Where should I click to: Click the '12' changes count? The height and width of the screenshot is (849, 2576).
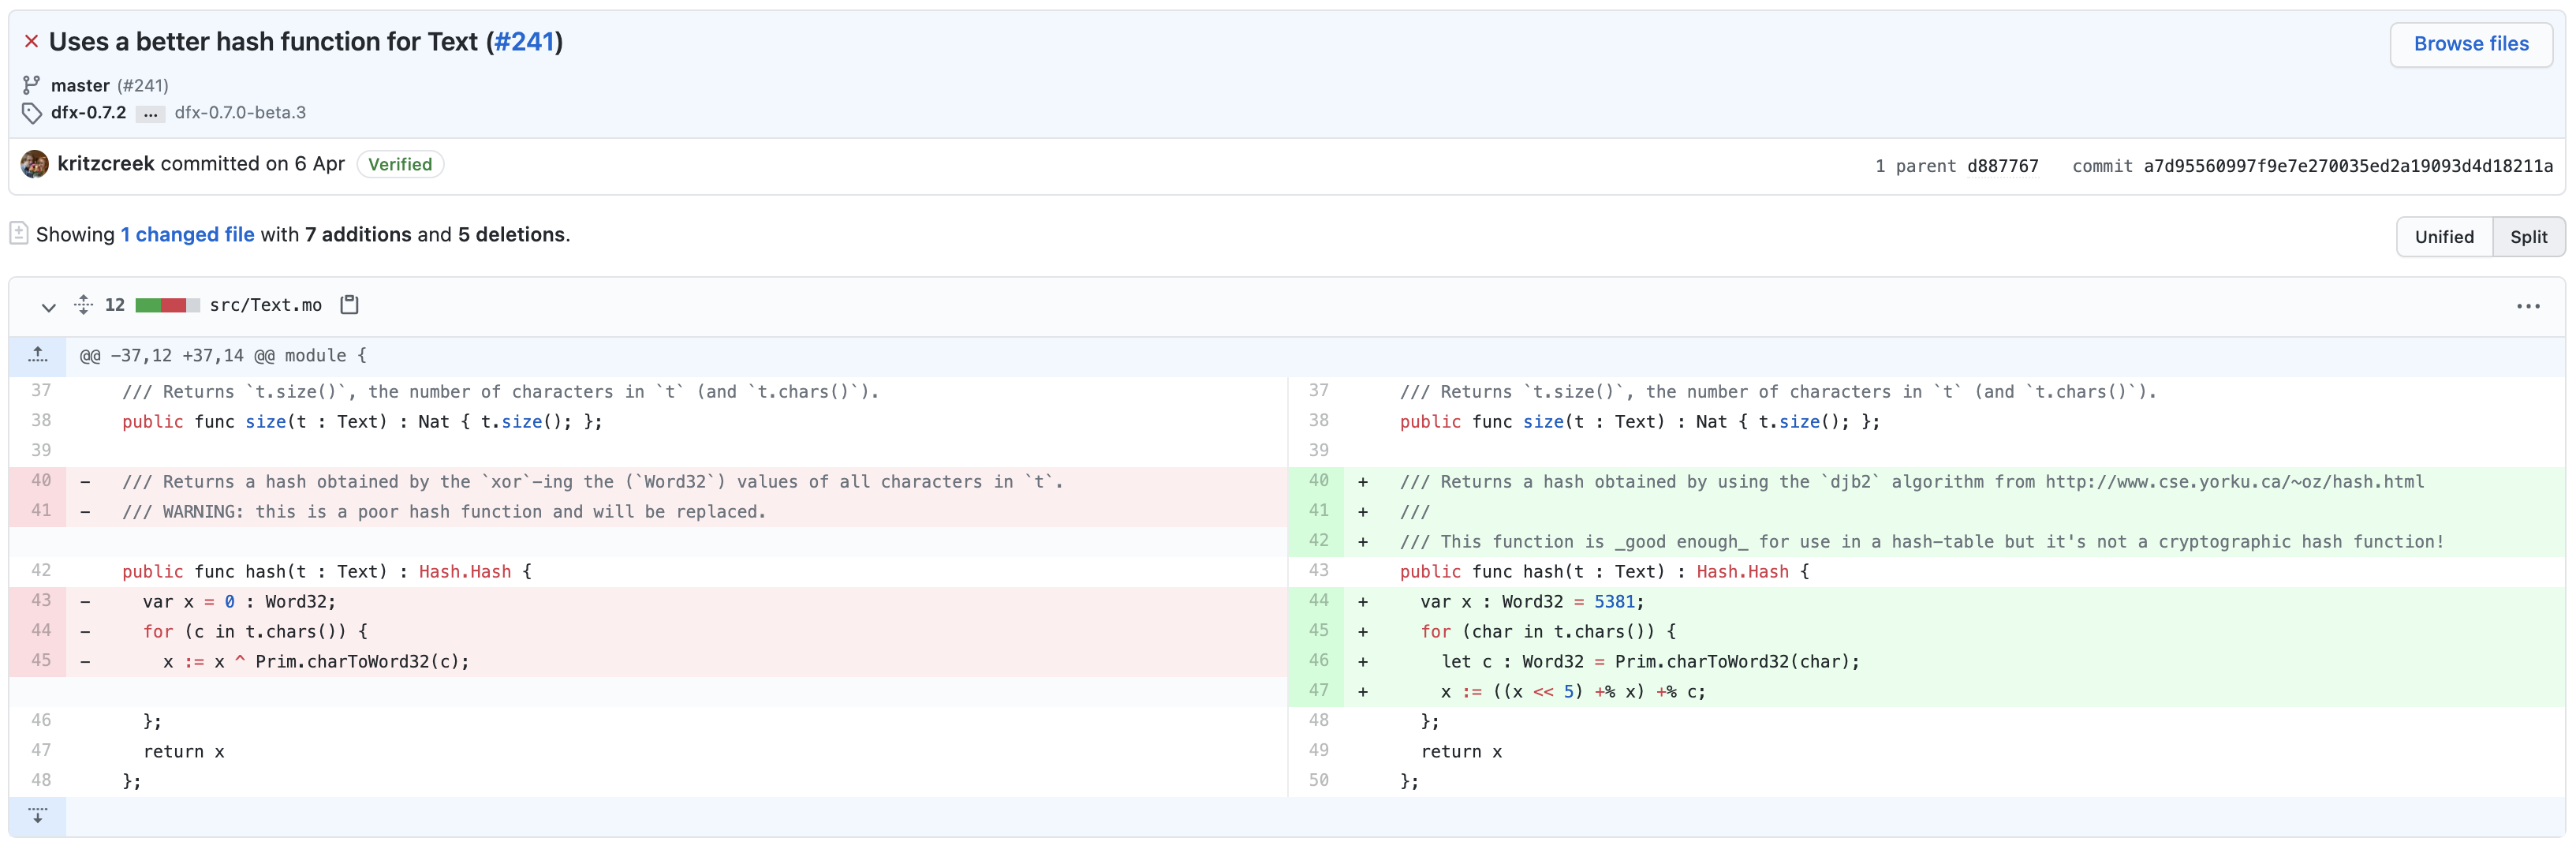click(x=115, y=305)
